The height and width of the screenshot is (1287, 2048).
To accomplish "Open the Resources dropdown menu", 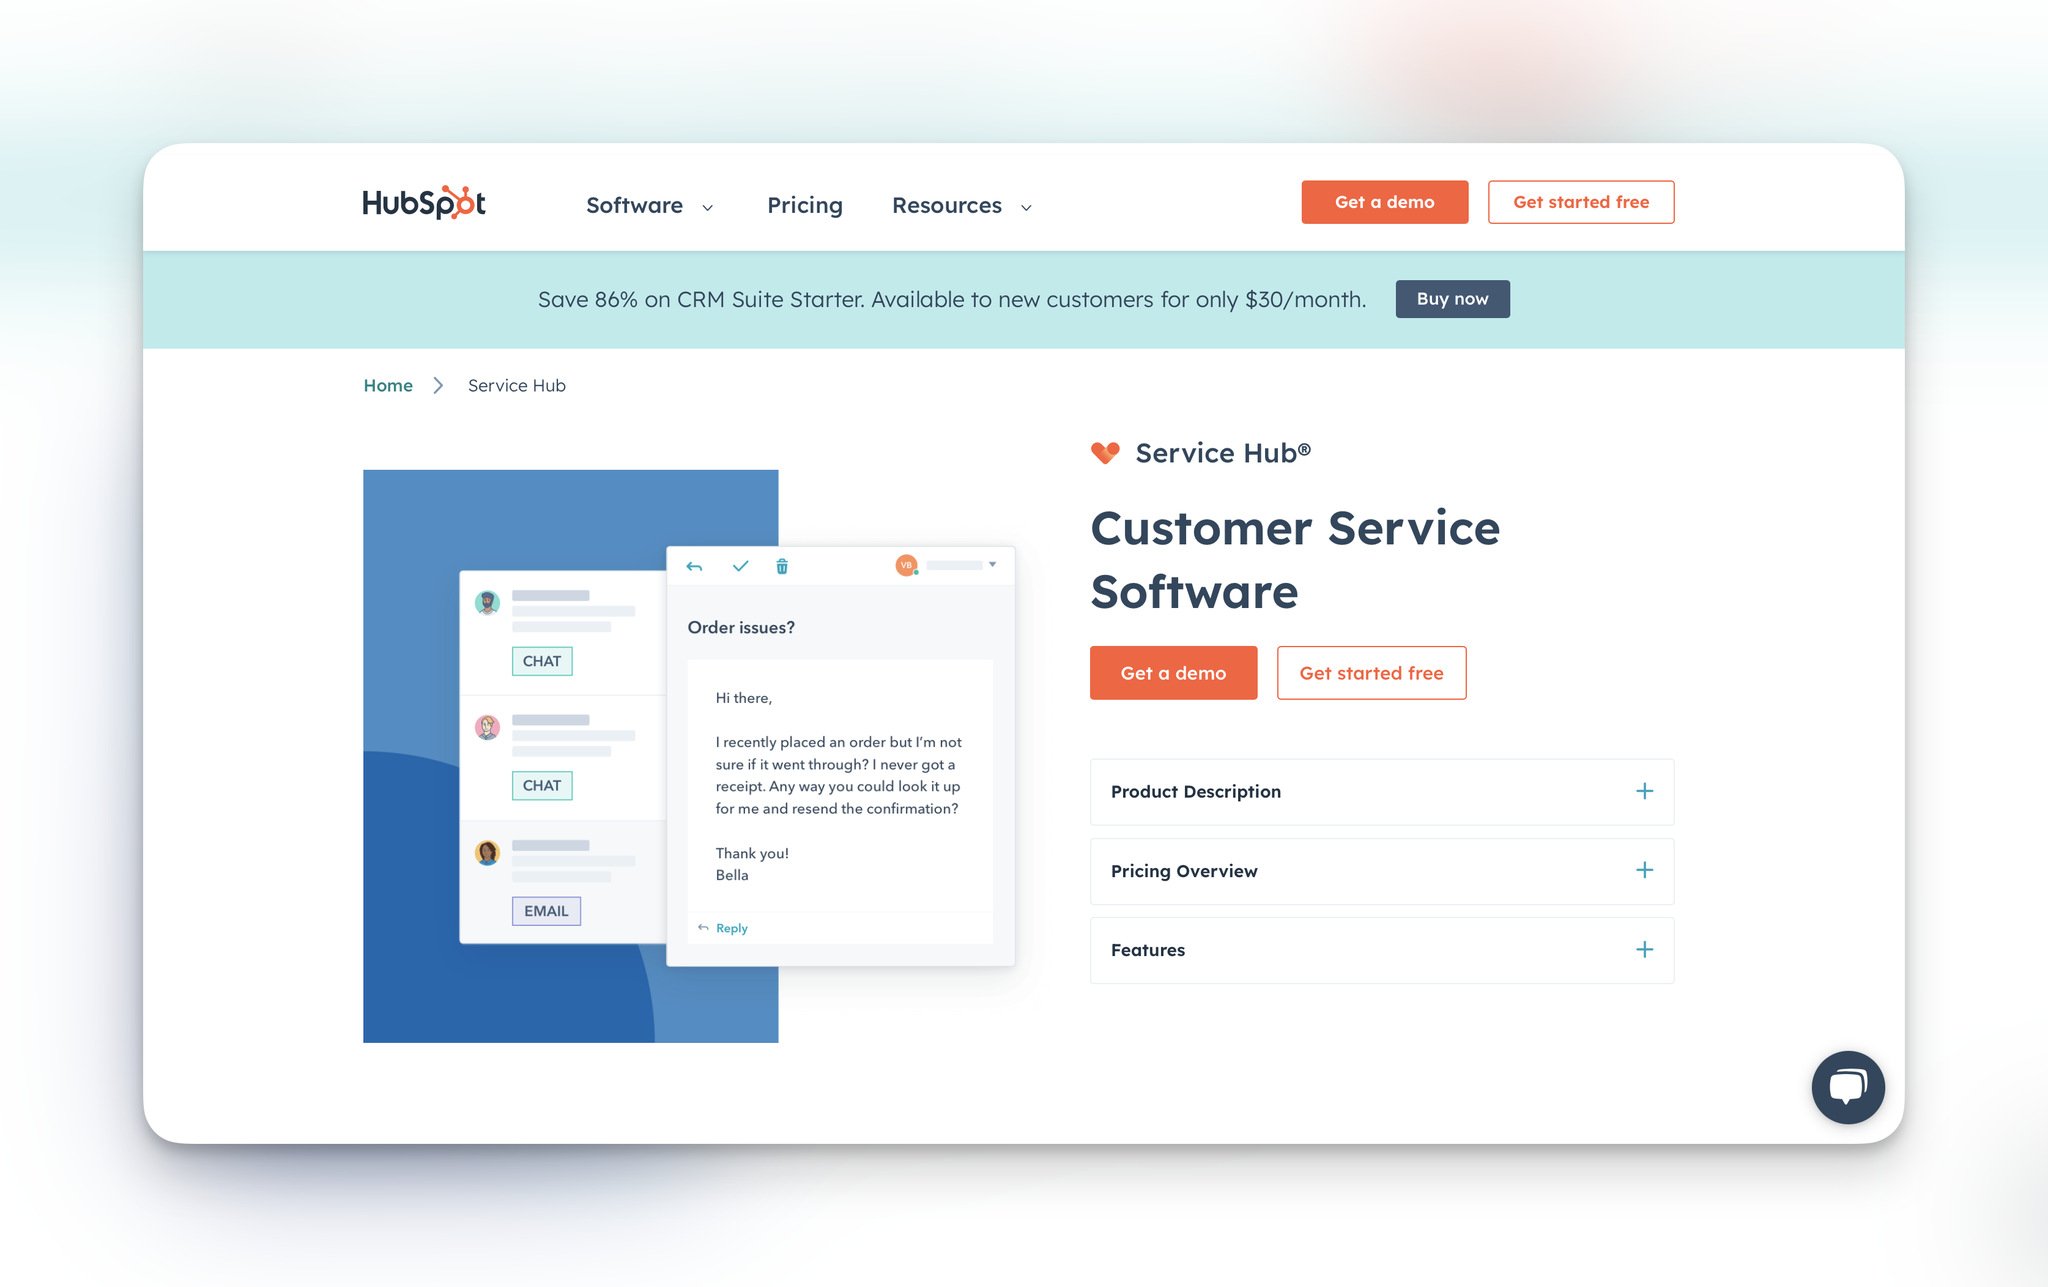I will (x=962, y=203).
